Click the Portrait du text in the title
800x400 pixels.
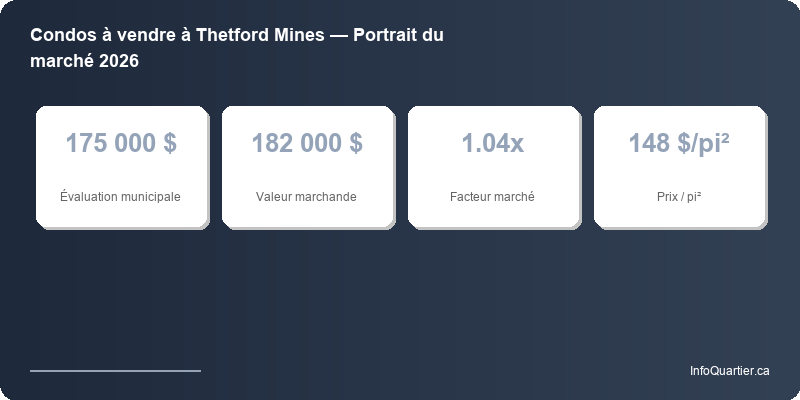pos(398,35)
